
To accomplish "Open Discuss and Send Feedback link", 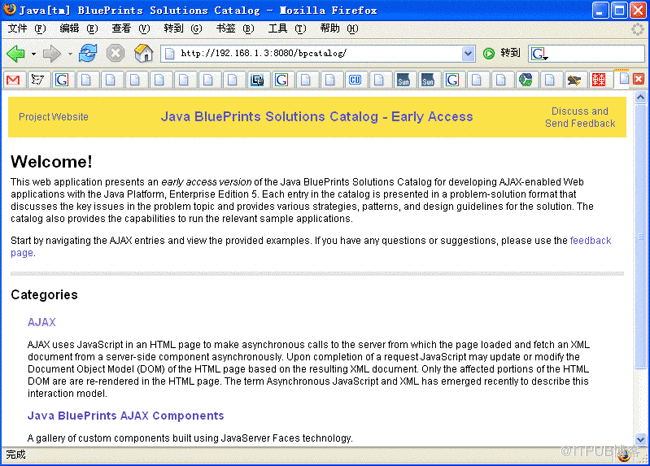I will [x=580, y=117].
